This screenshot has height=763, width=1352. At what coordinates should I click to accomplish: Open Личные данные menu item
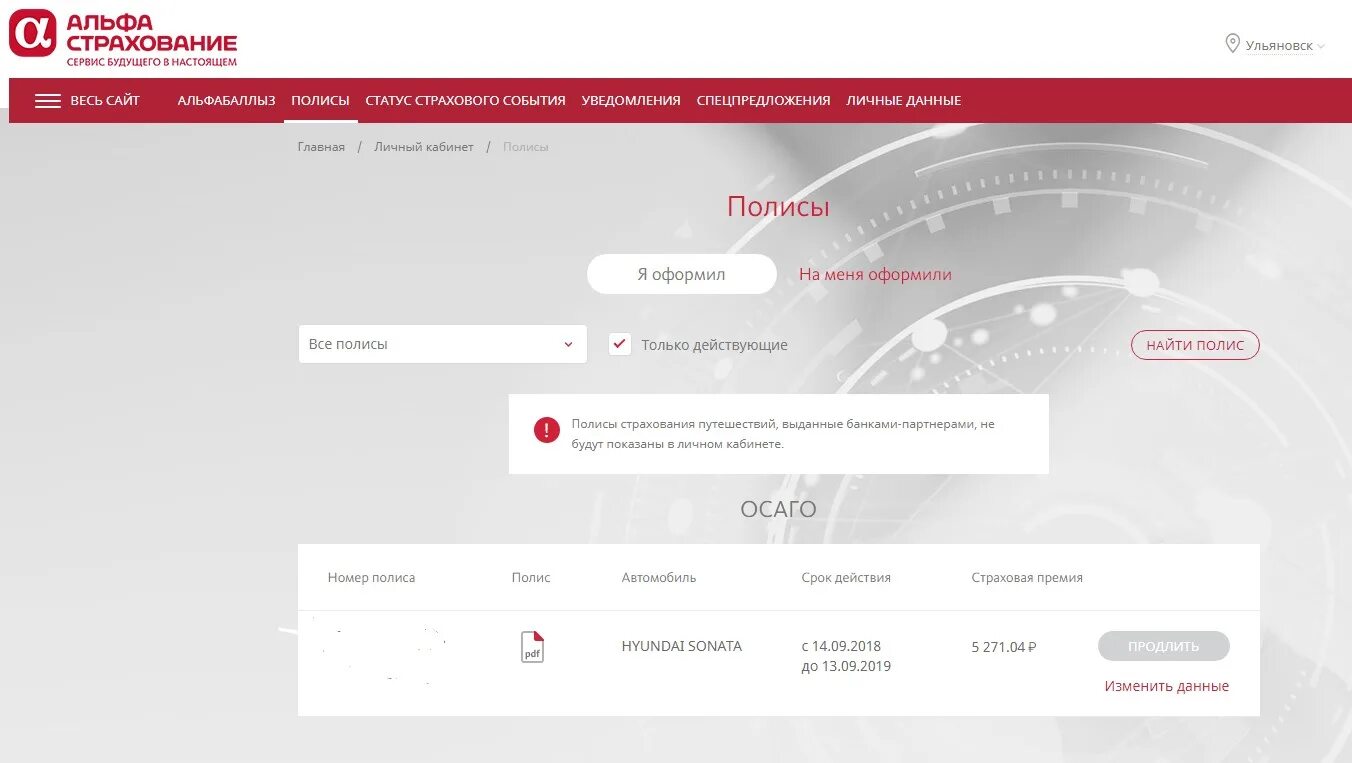(x=903, y=101)
